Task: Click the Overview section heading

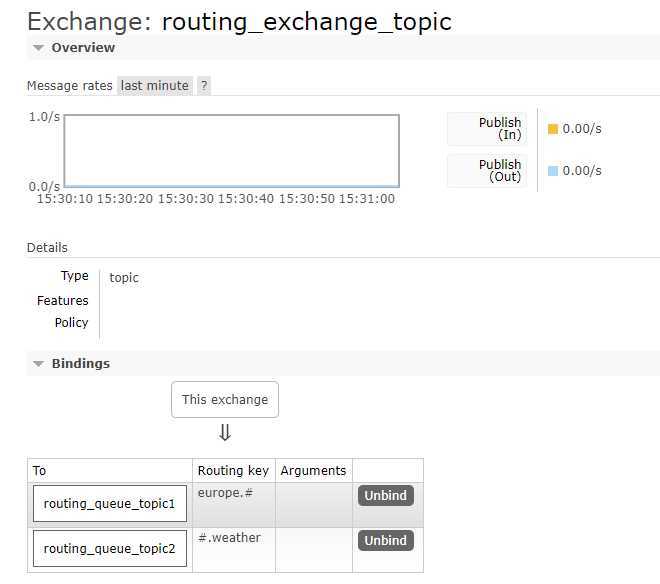Action: pos(83,48)
